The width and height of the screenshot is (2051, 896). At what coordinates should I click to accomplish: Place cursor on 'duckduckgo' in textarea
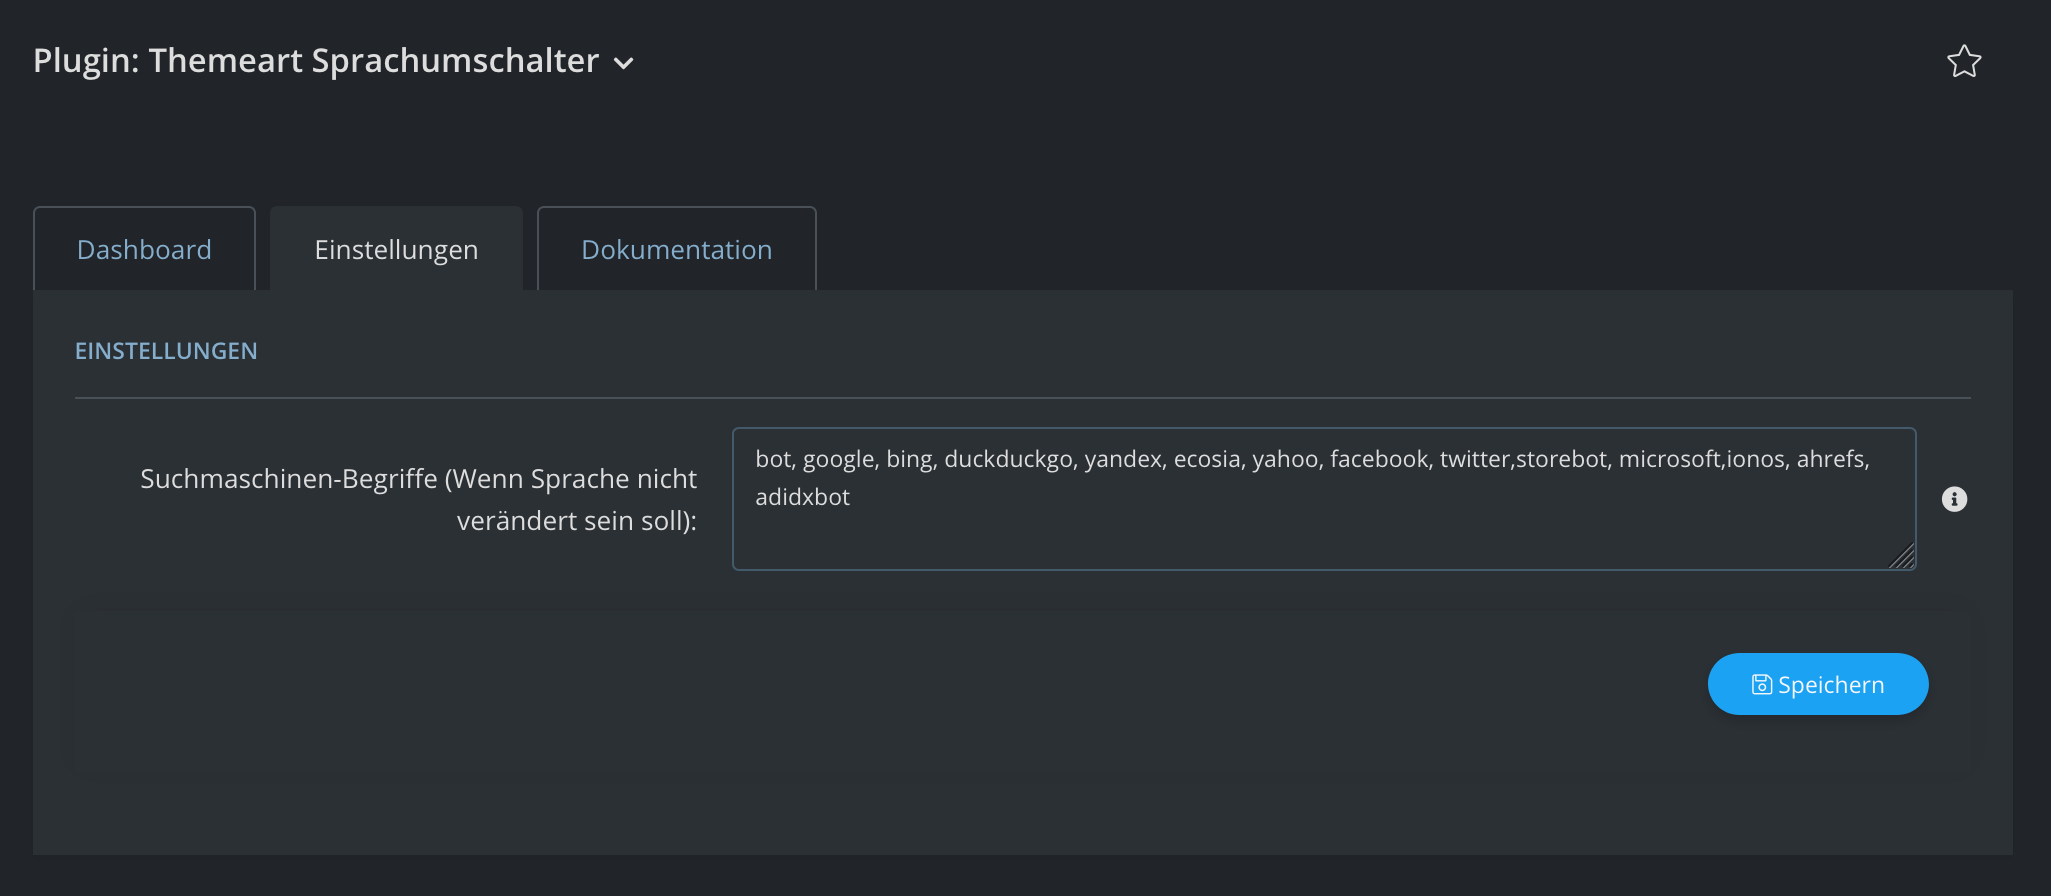point(1008,459)
